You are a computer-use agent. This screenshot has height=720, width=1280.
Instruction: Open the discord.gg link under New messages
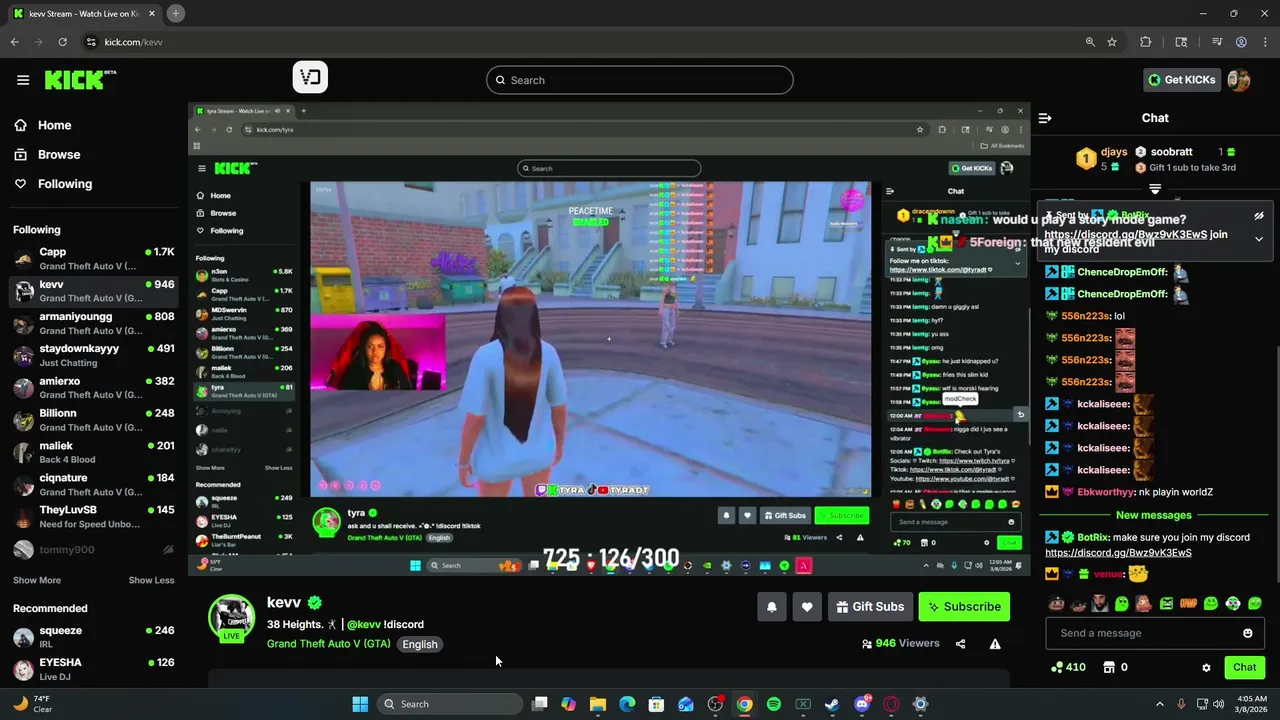(1118, 552)
